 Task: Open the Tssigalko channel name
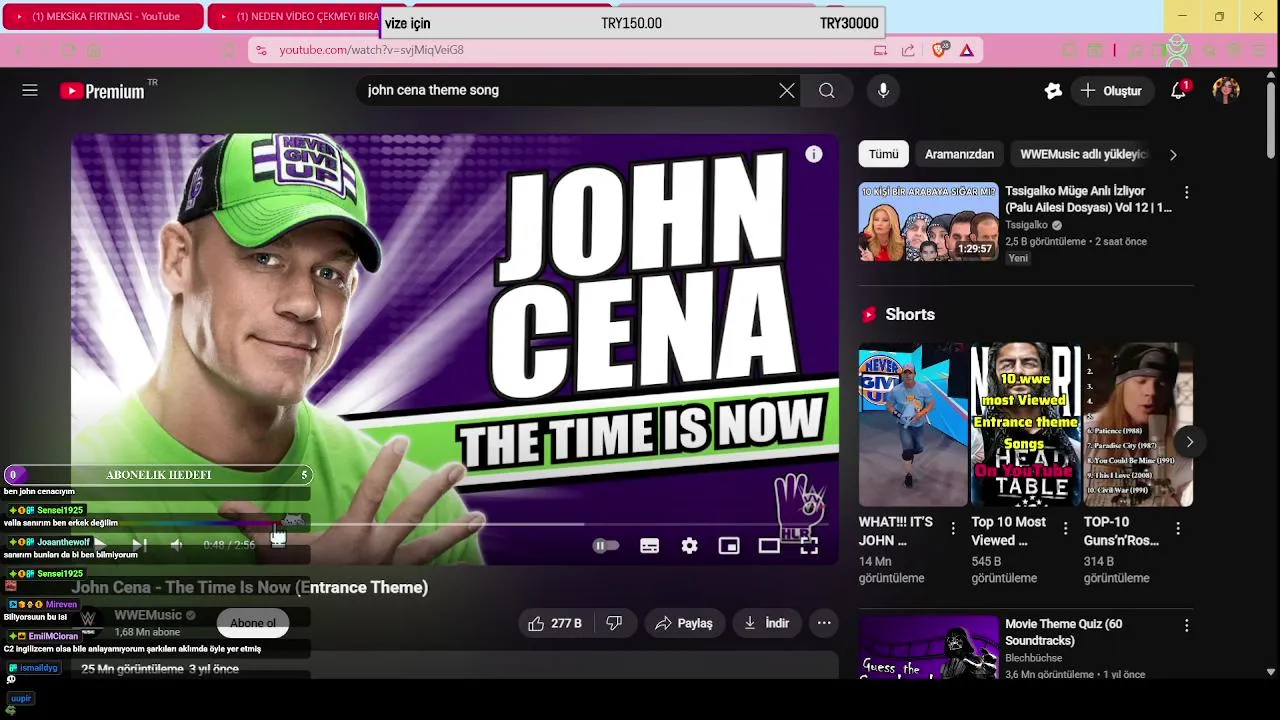(1026, 225)
